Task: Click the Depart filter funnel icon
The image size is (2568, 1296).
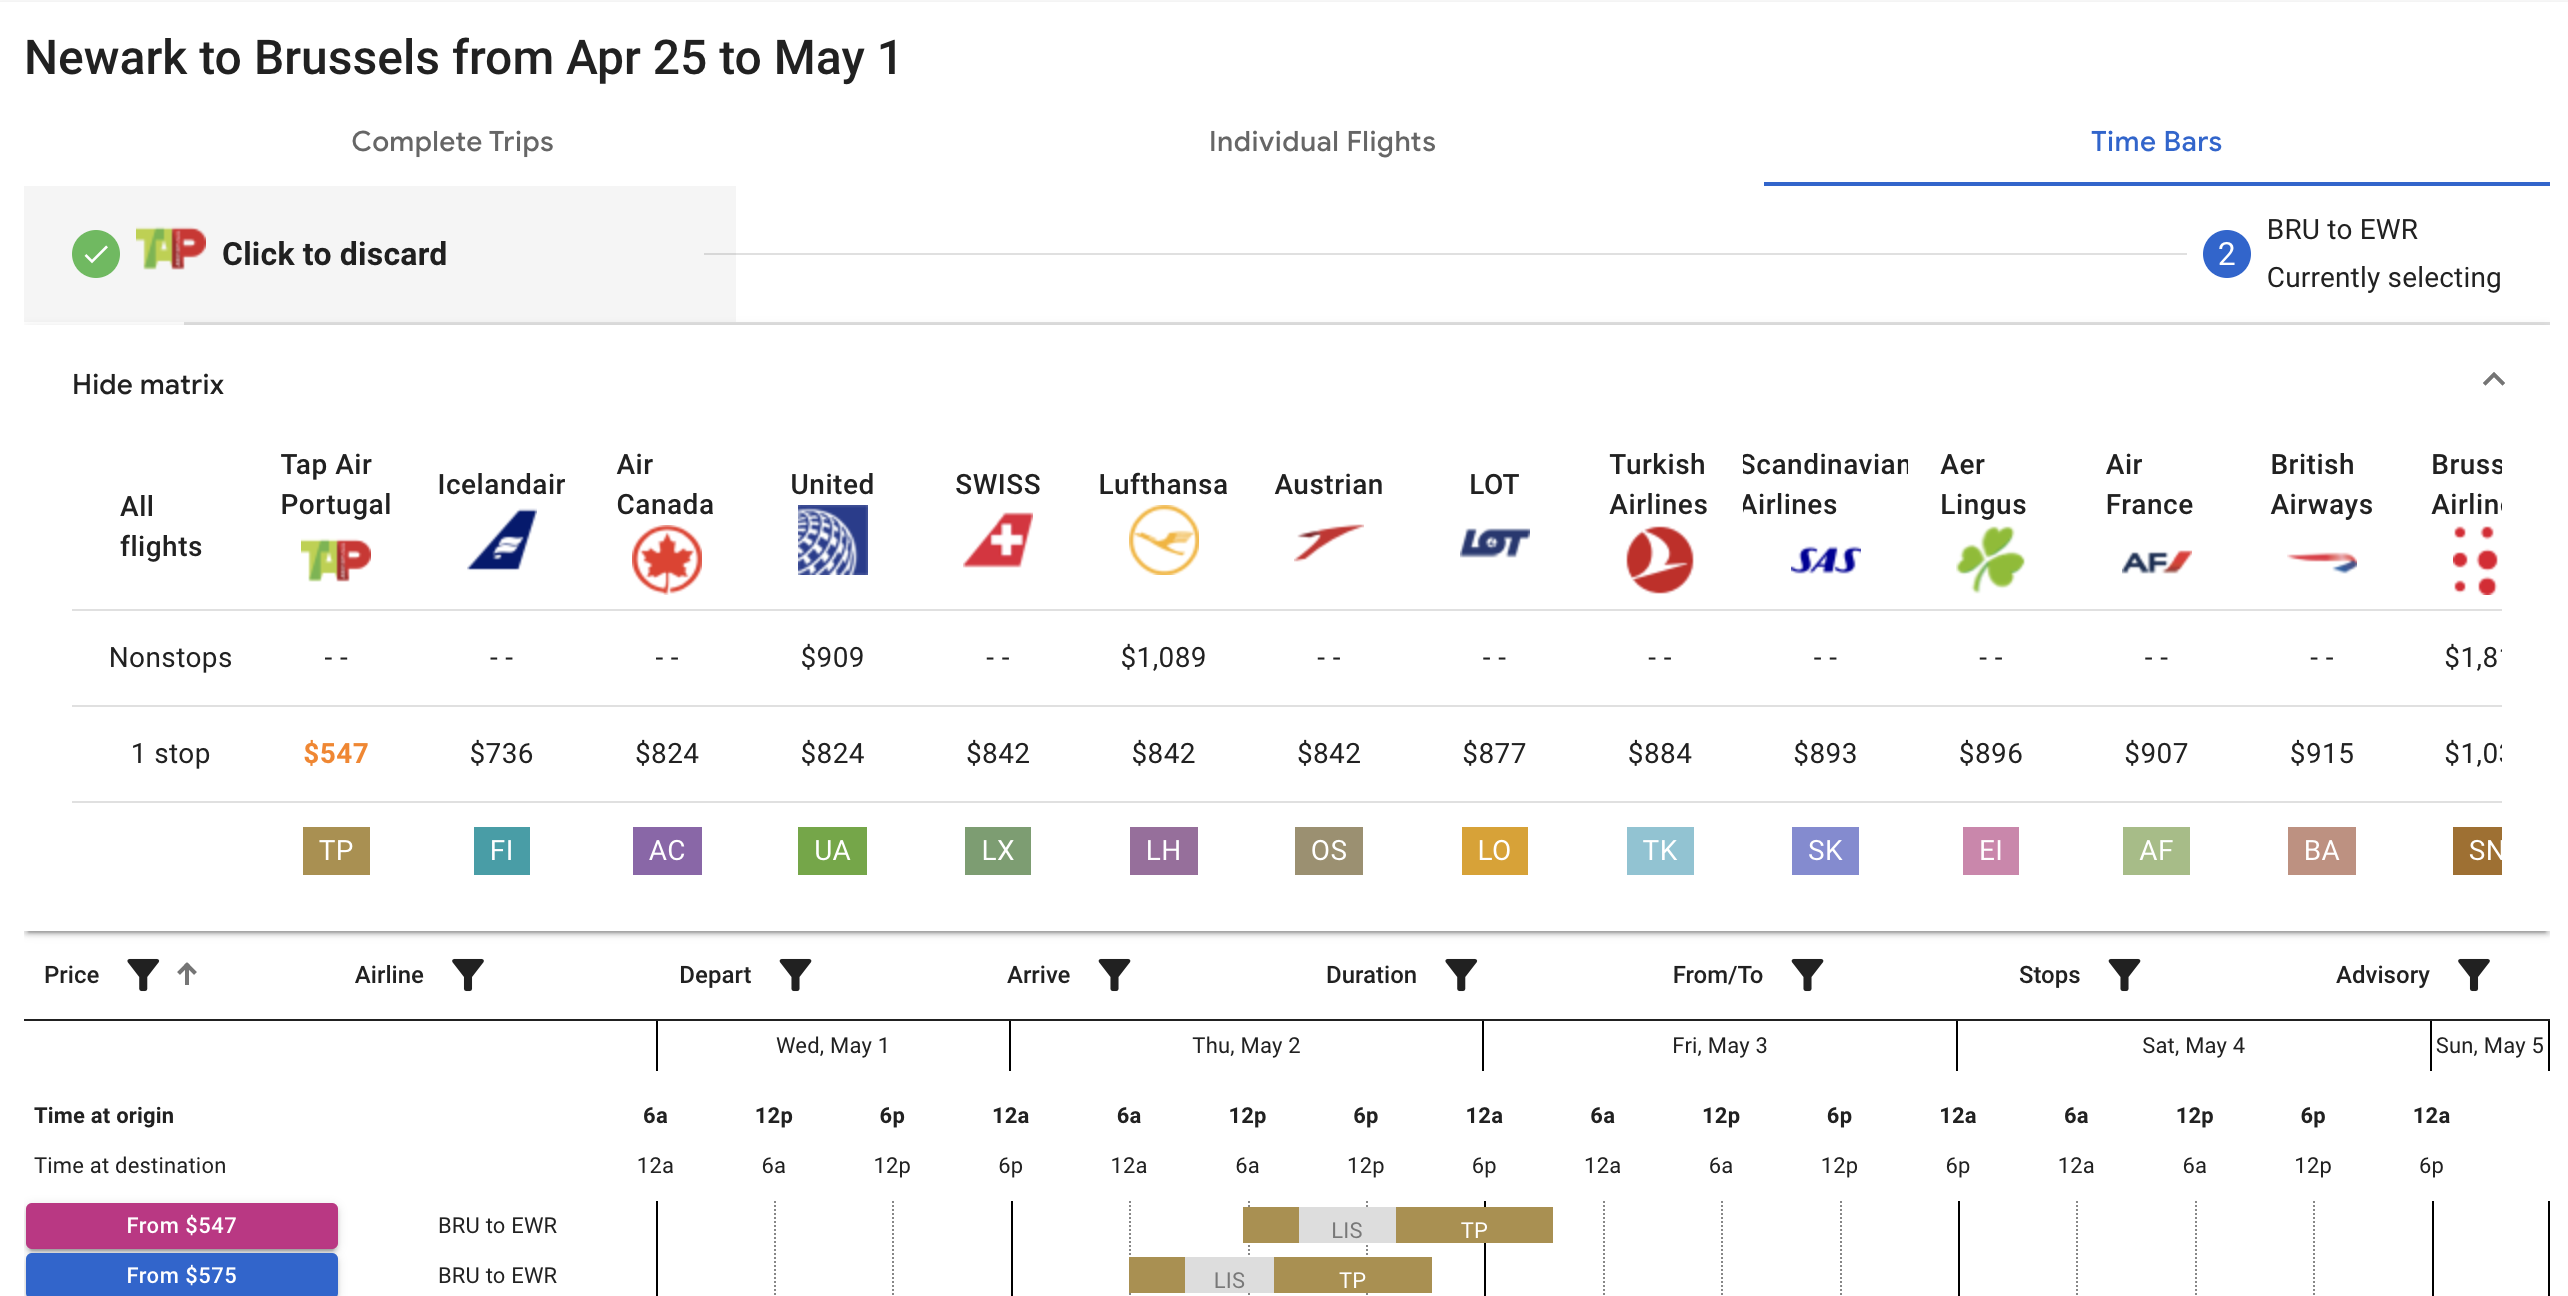Action: tap(795, 974)
